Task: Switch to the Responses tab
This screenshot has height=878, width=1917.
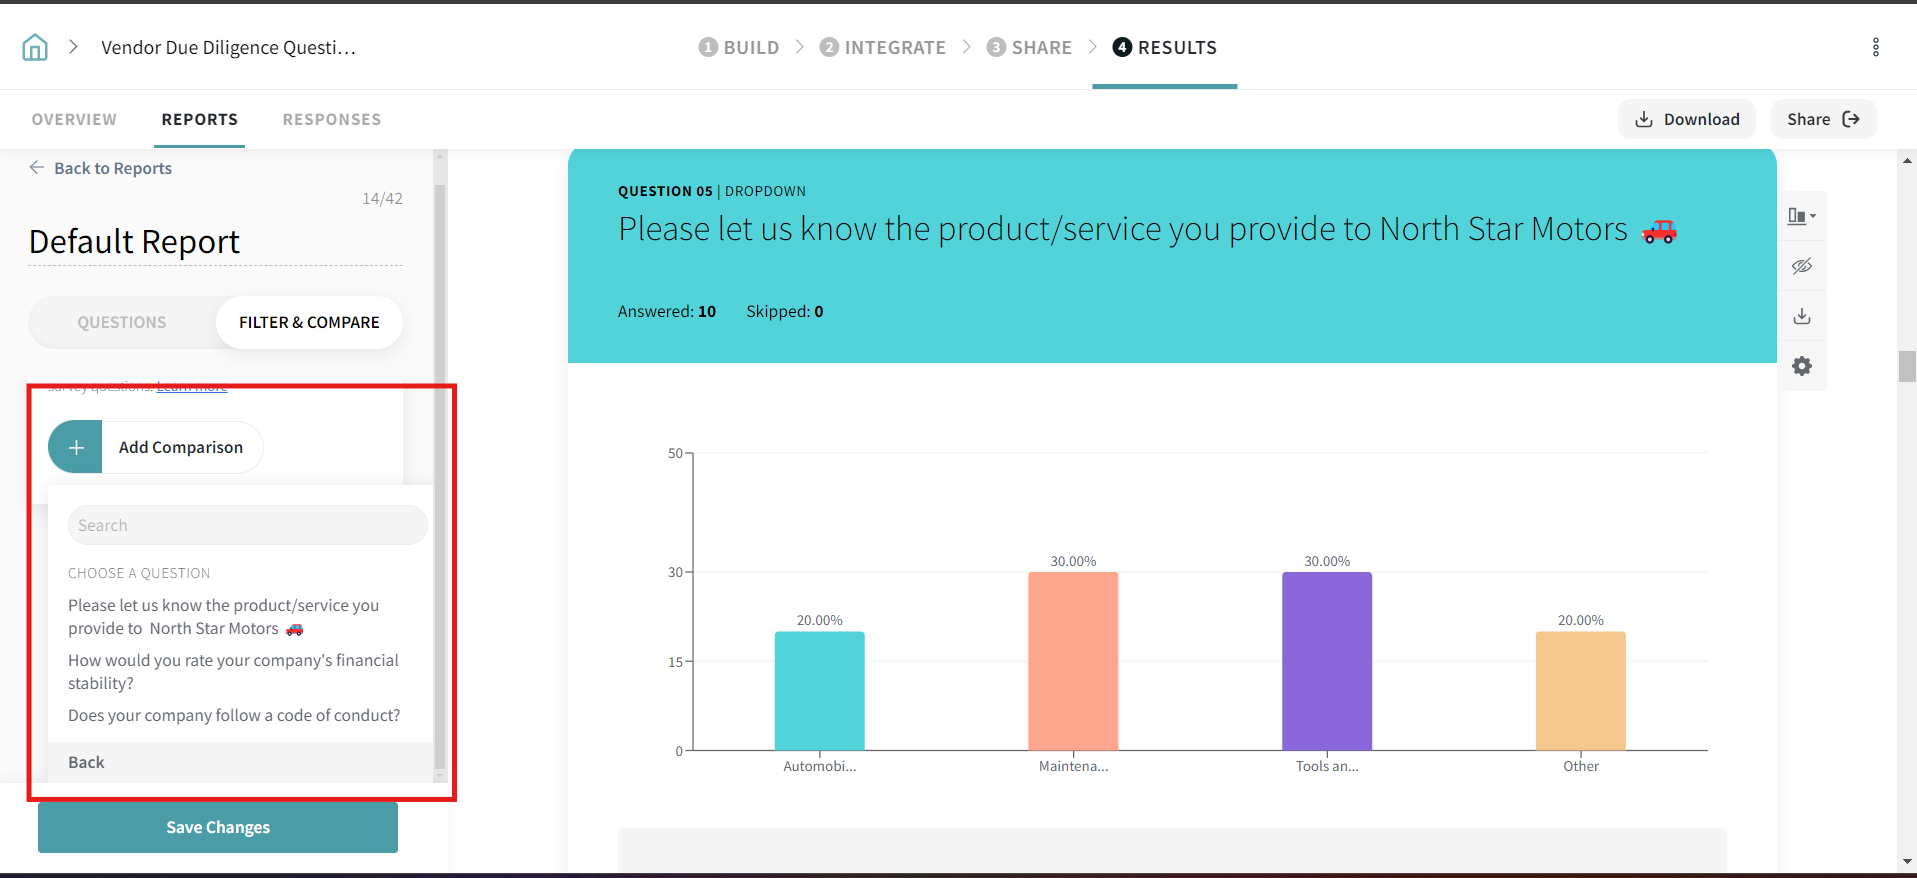Action: pos(331,119)
